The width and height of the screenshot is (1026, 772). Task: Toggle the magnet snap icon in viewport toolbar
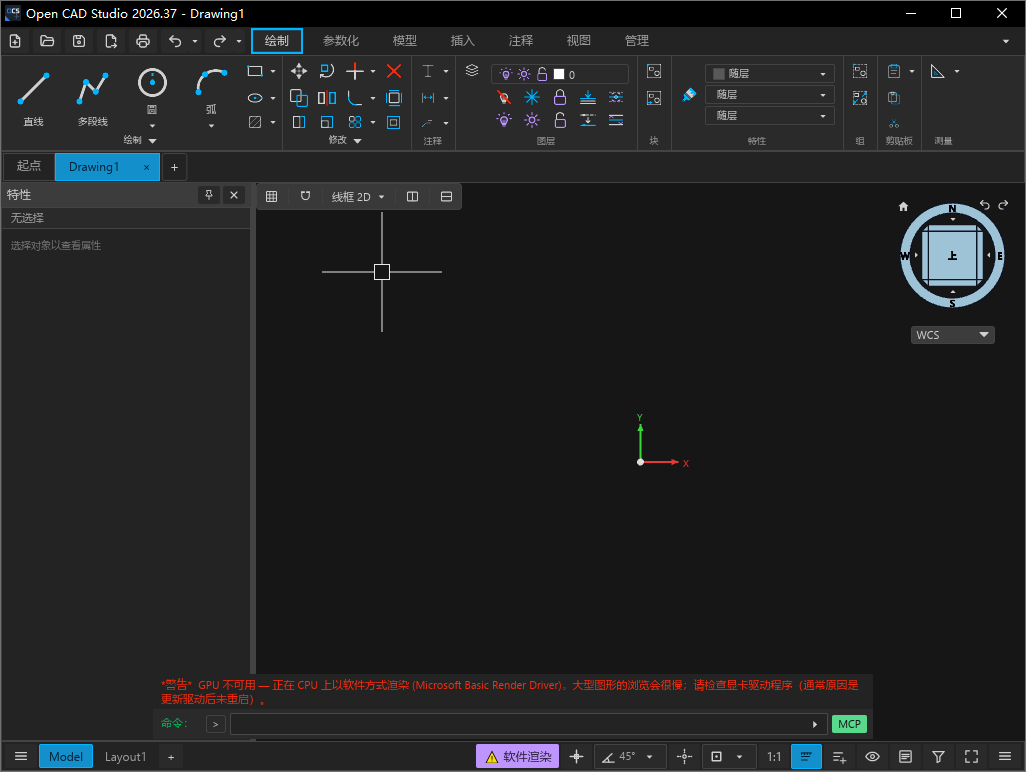305,196
